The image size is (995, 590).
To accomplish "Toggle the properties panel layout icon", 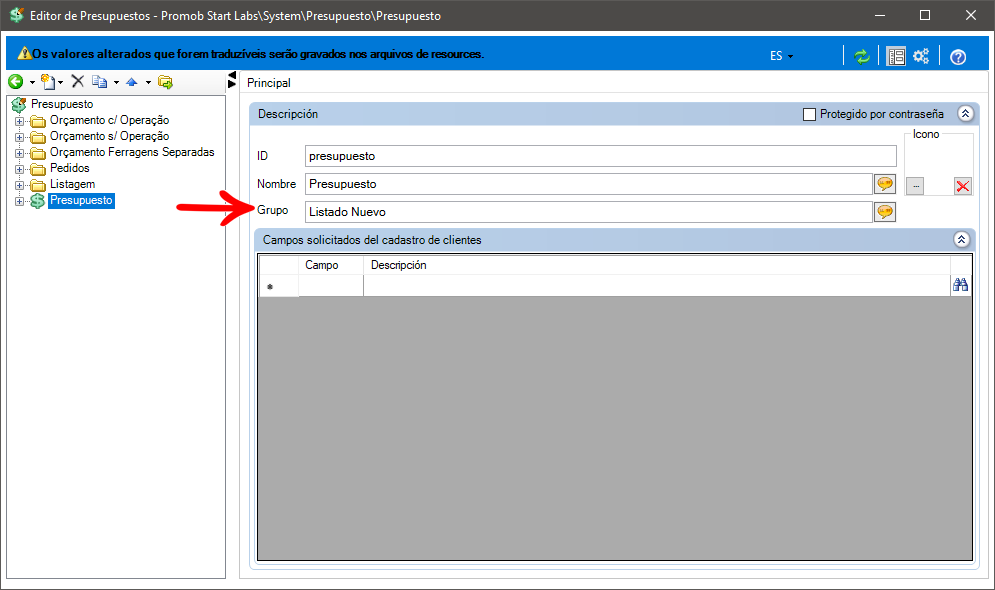I will click(896, 56).
